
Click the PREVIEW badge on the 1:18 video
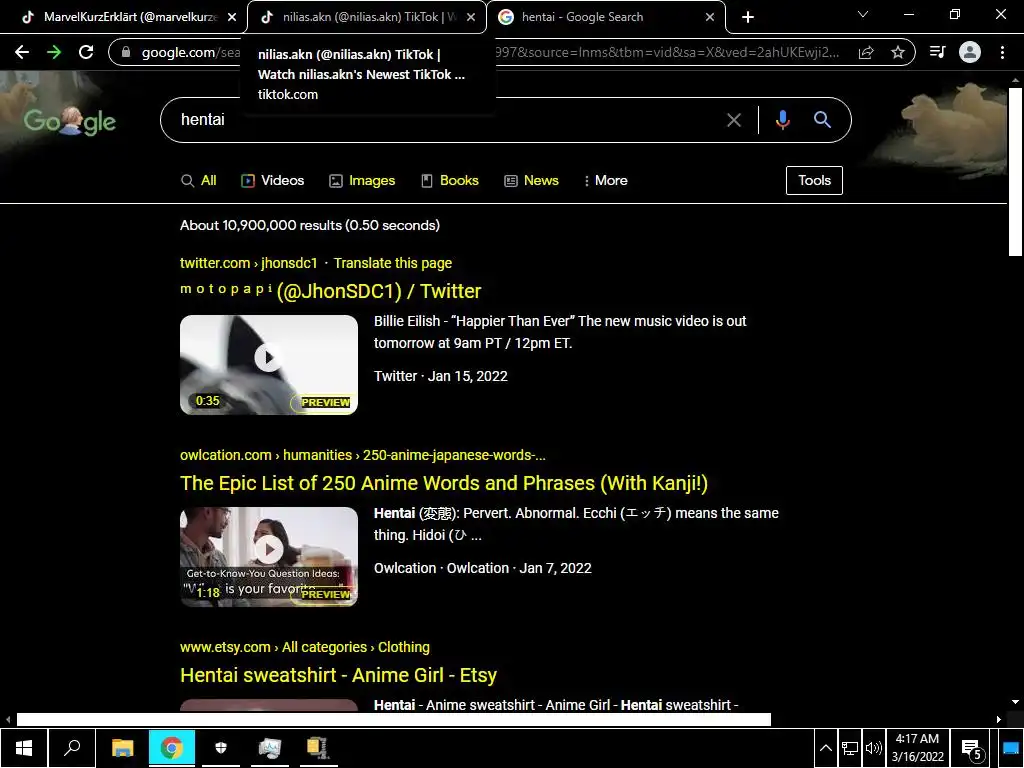tap(325, 594)
